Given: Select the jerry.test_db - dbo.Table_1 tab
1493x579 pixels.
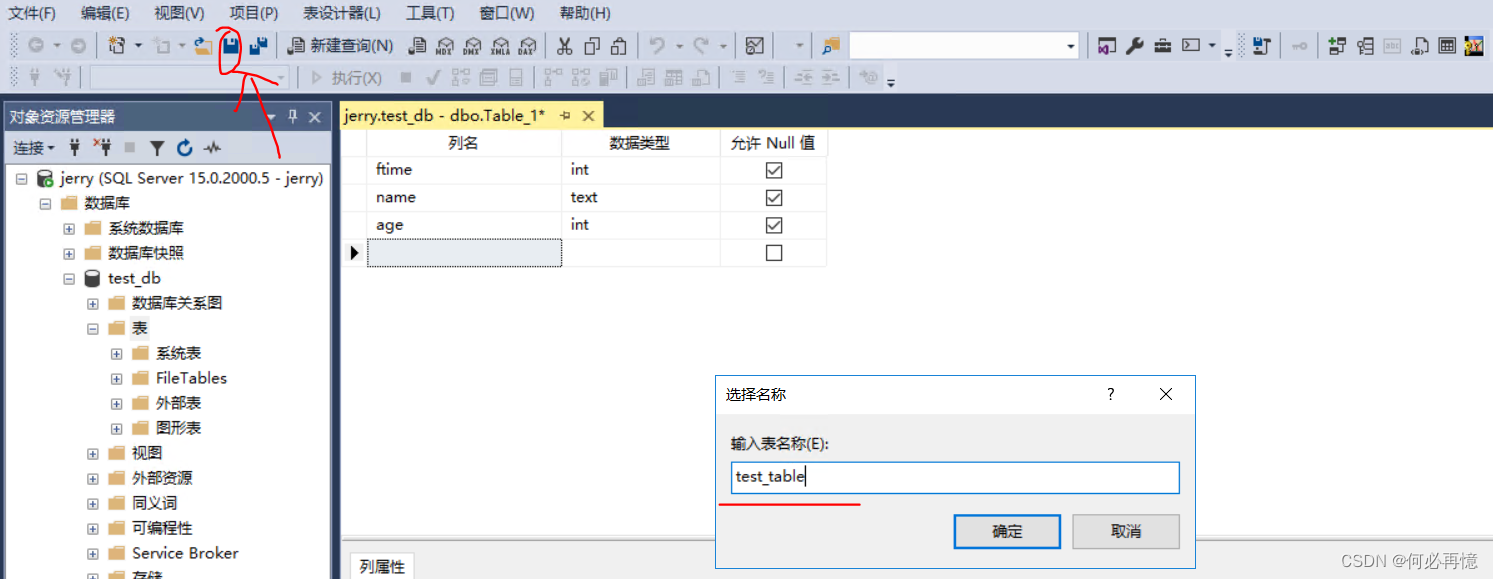Looking at the screenshot, I should pyautogui.click(x=444, y=116).
